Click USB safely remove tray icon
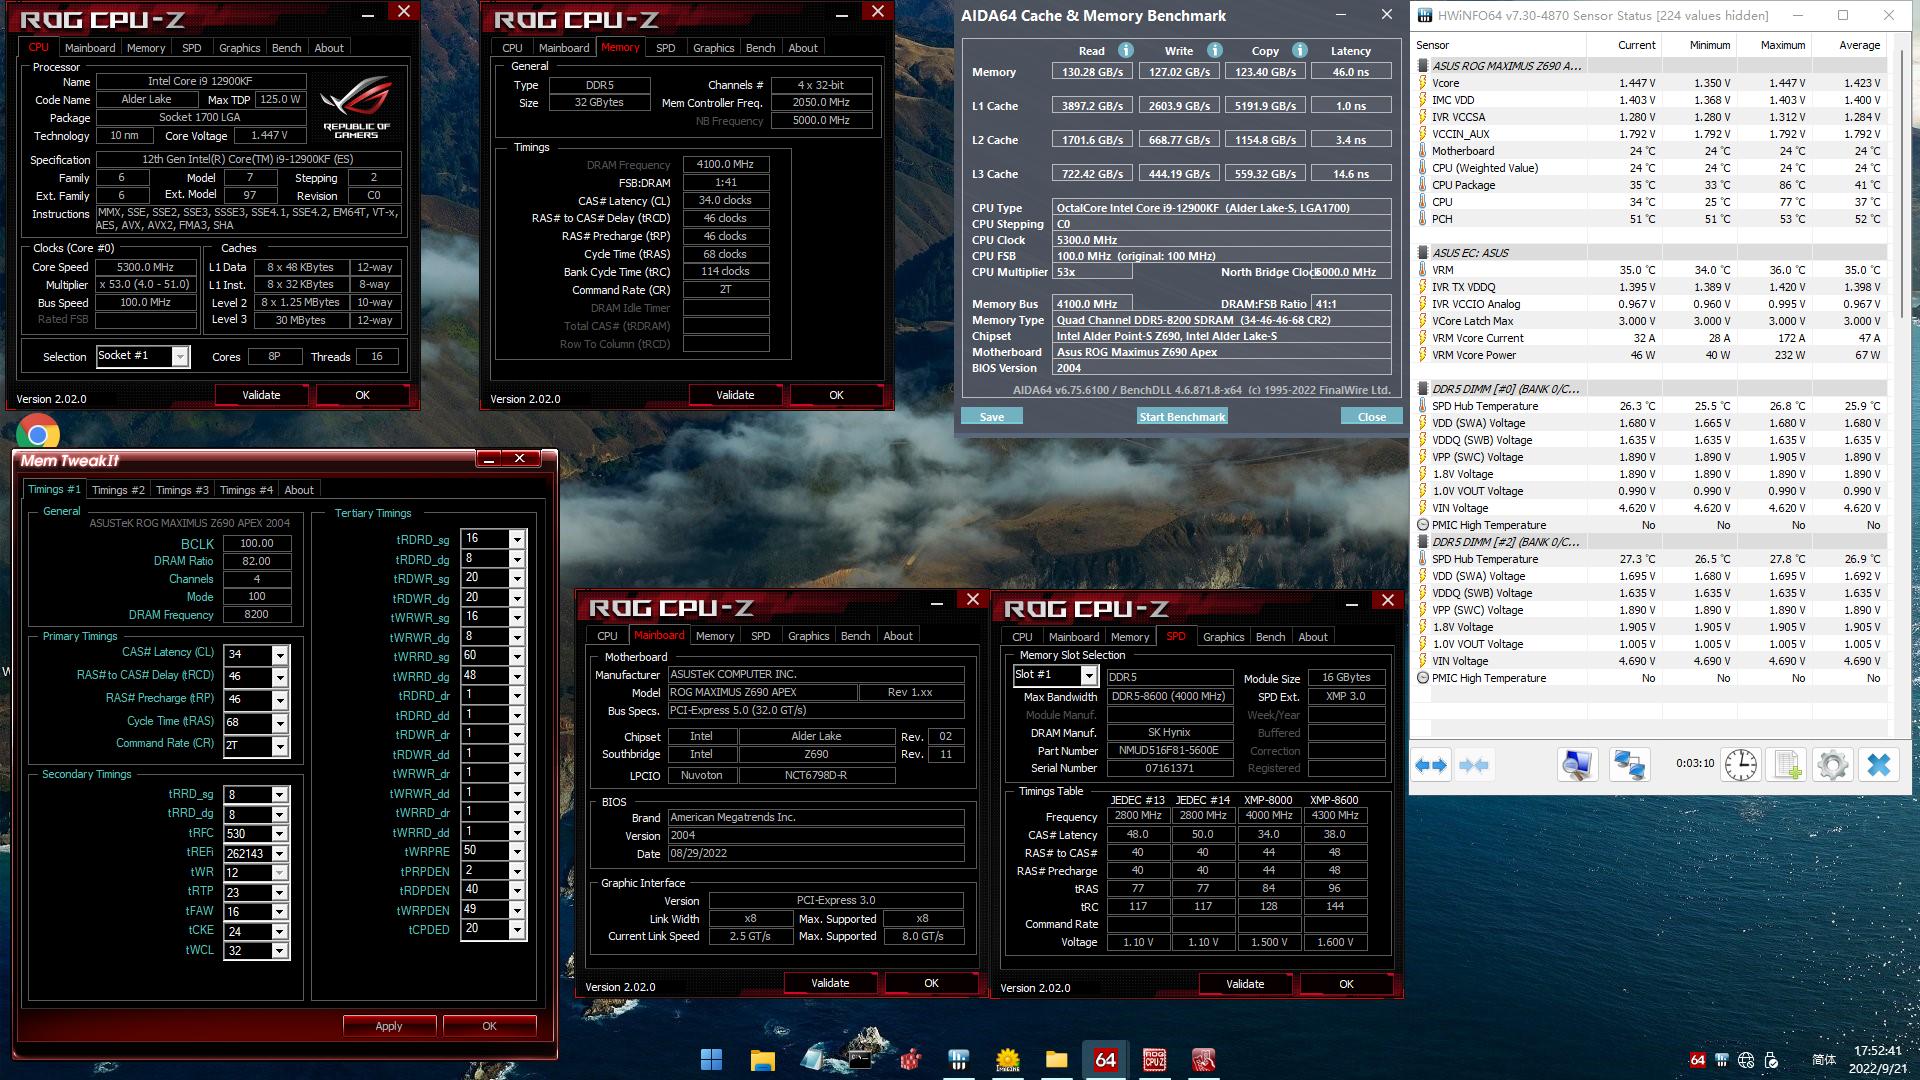Viewport: 1920px width, 1080px height. 1771,1060
